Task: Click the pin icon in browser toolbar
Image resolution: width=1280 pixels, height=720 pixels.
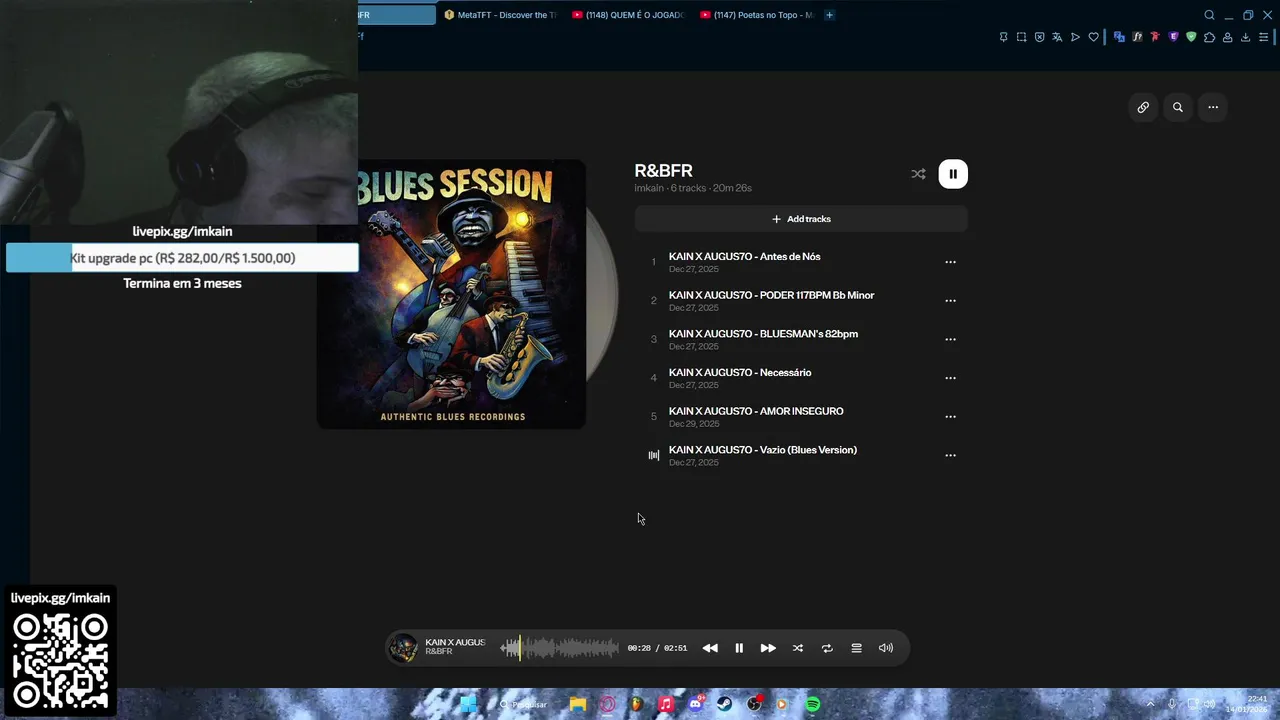Action: (1003, 37)
